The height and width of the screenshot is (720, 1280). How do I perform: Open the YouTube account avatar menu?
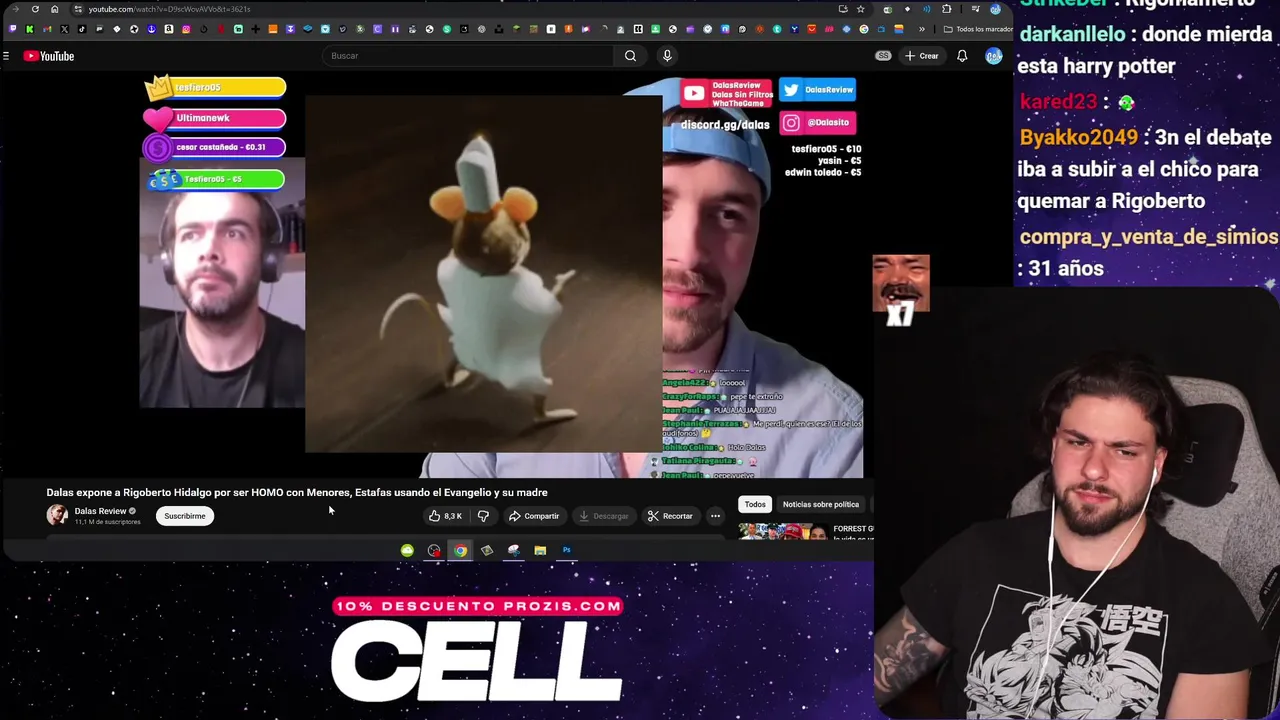(x=993, y=56)
